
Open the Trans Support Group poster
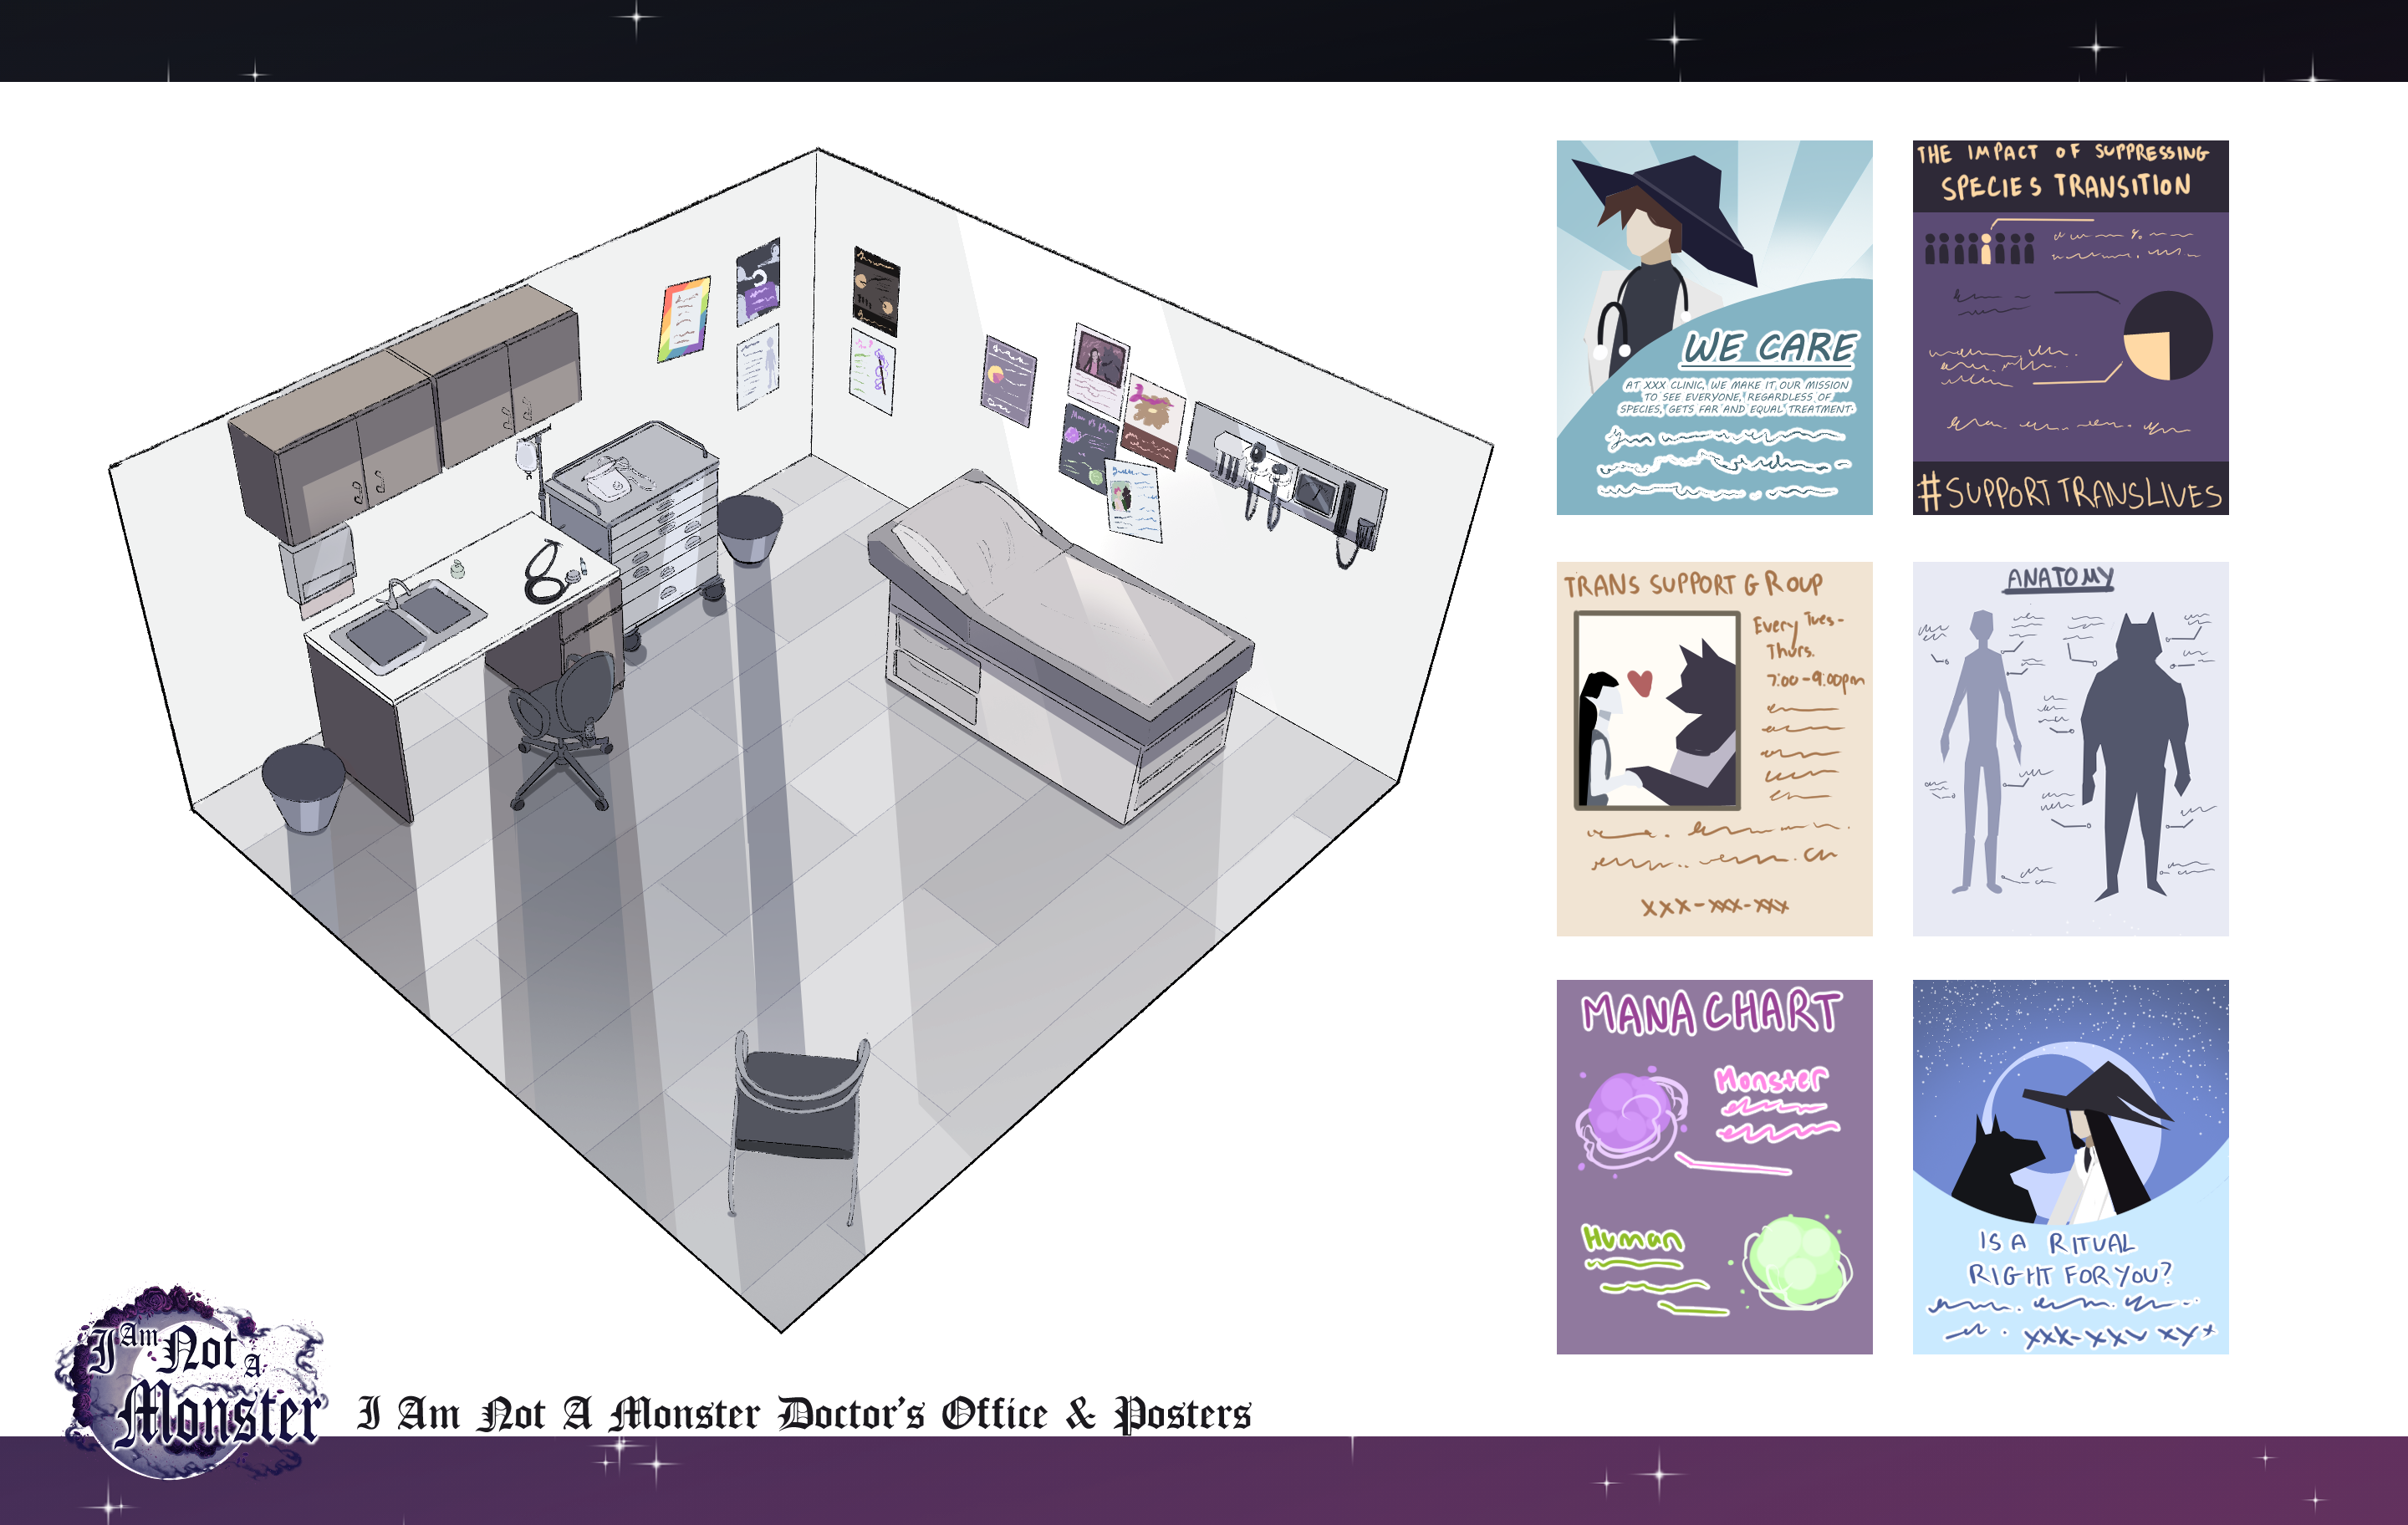click(x=1714, y=748)
